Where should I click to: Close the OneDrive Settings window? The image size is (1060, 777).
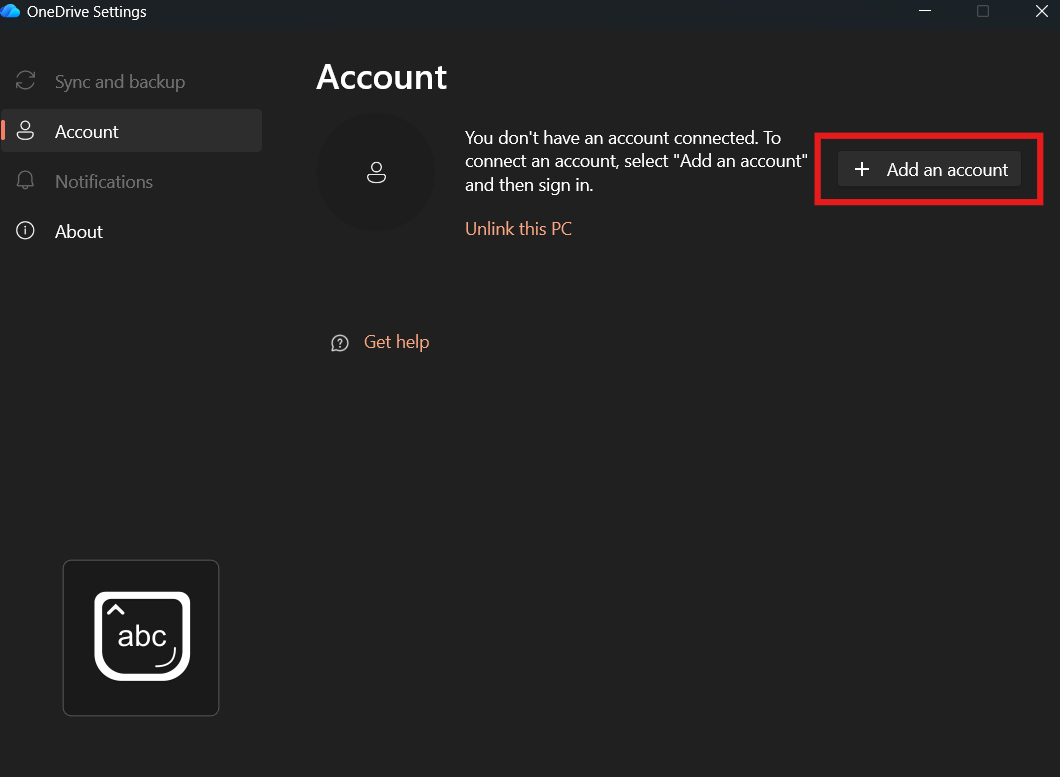coord(1042,11)
